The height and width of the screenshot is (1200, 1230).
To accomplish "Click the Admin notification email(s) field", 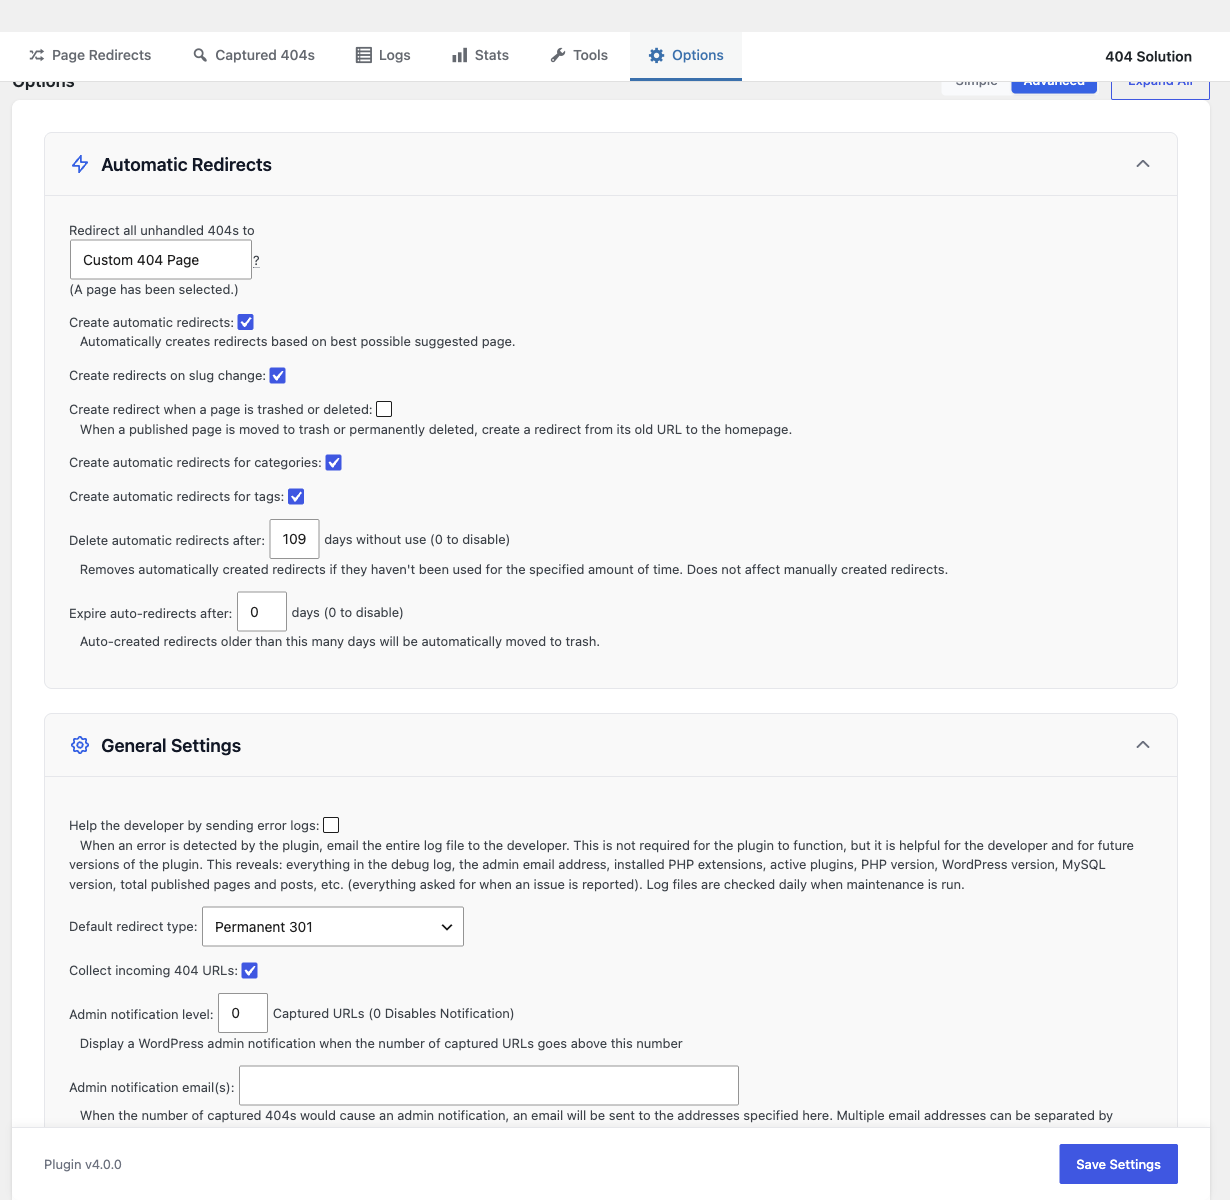I will 489,1086.
